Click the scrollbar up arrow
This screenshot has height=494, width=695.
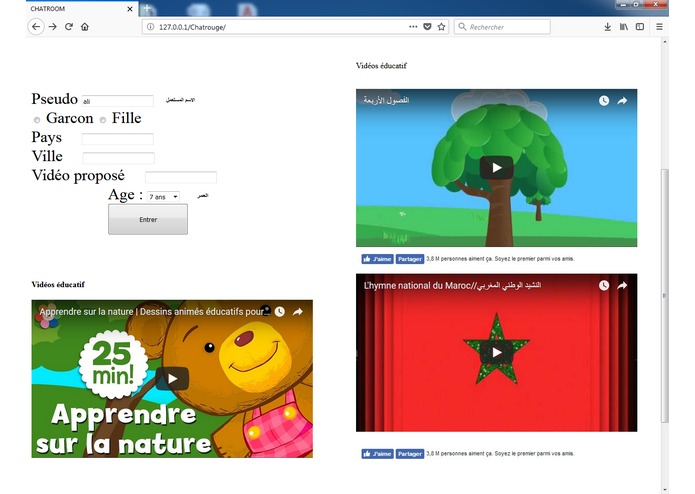664,41
